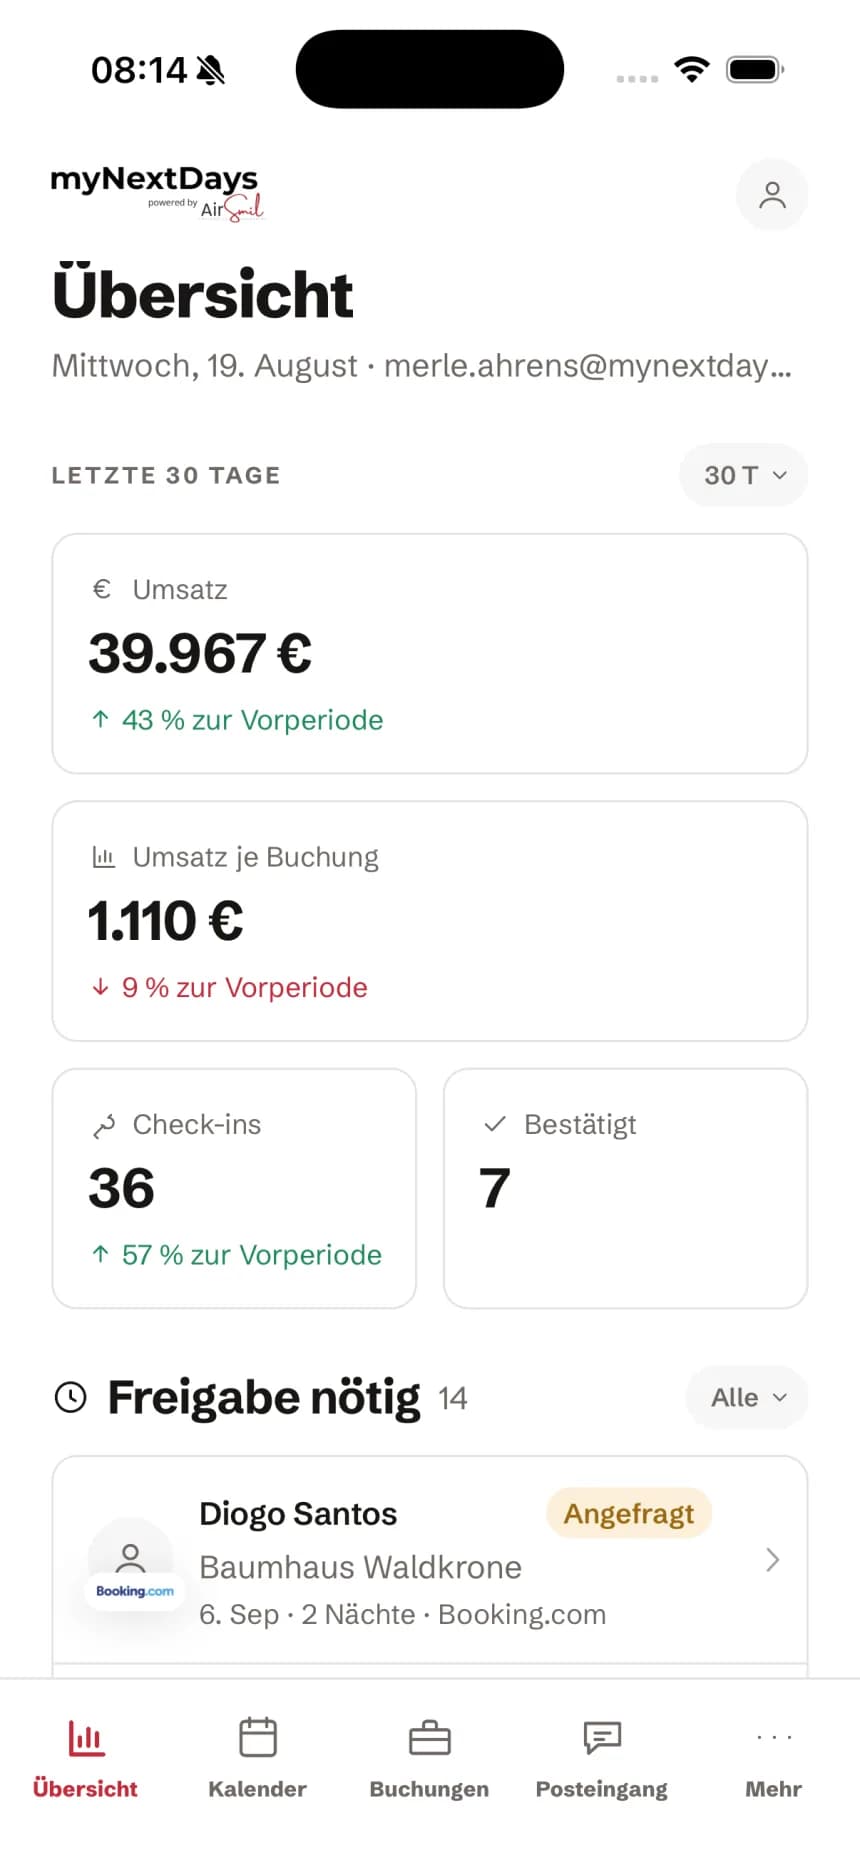Switch to the Kalender tab label

pos(257,1789)
